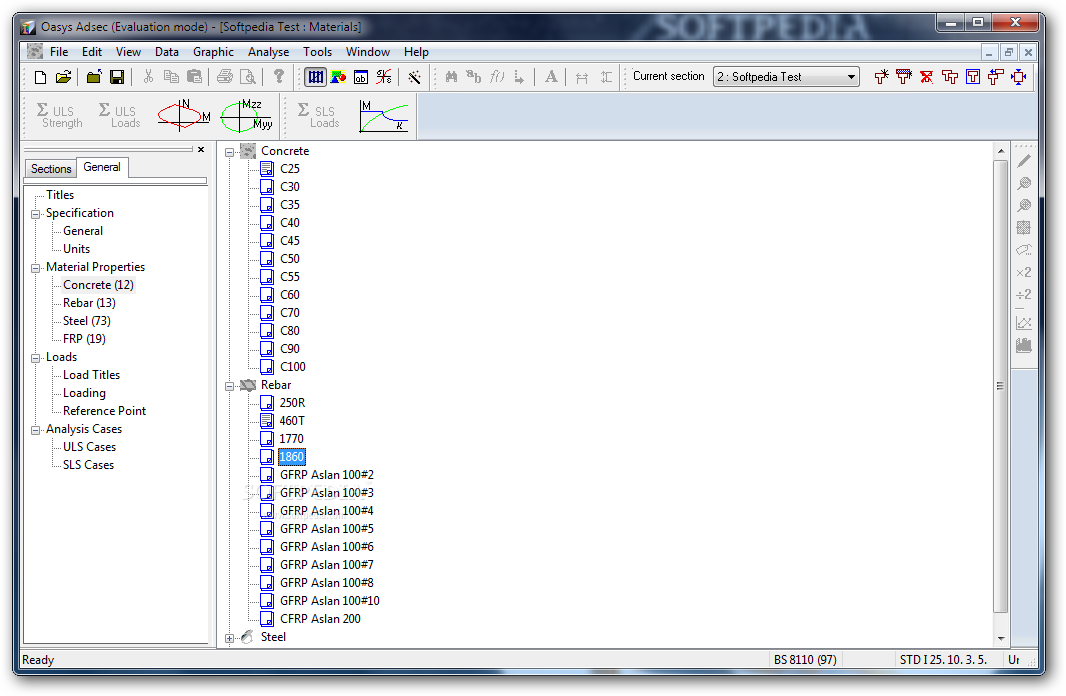Expand the Steel materials node

point(230,638)
